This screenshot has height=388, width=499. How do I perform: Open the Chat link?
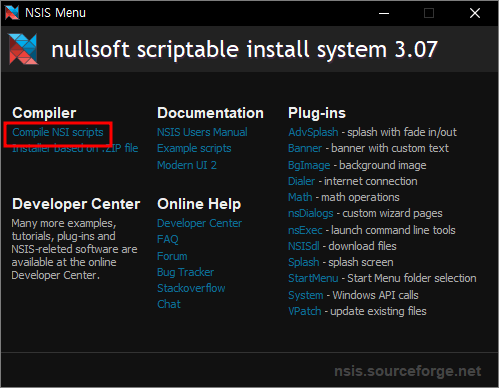(x=169, y=304)
